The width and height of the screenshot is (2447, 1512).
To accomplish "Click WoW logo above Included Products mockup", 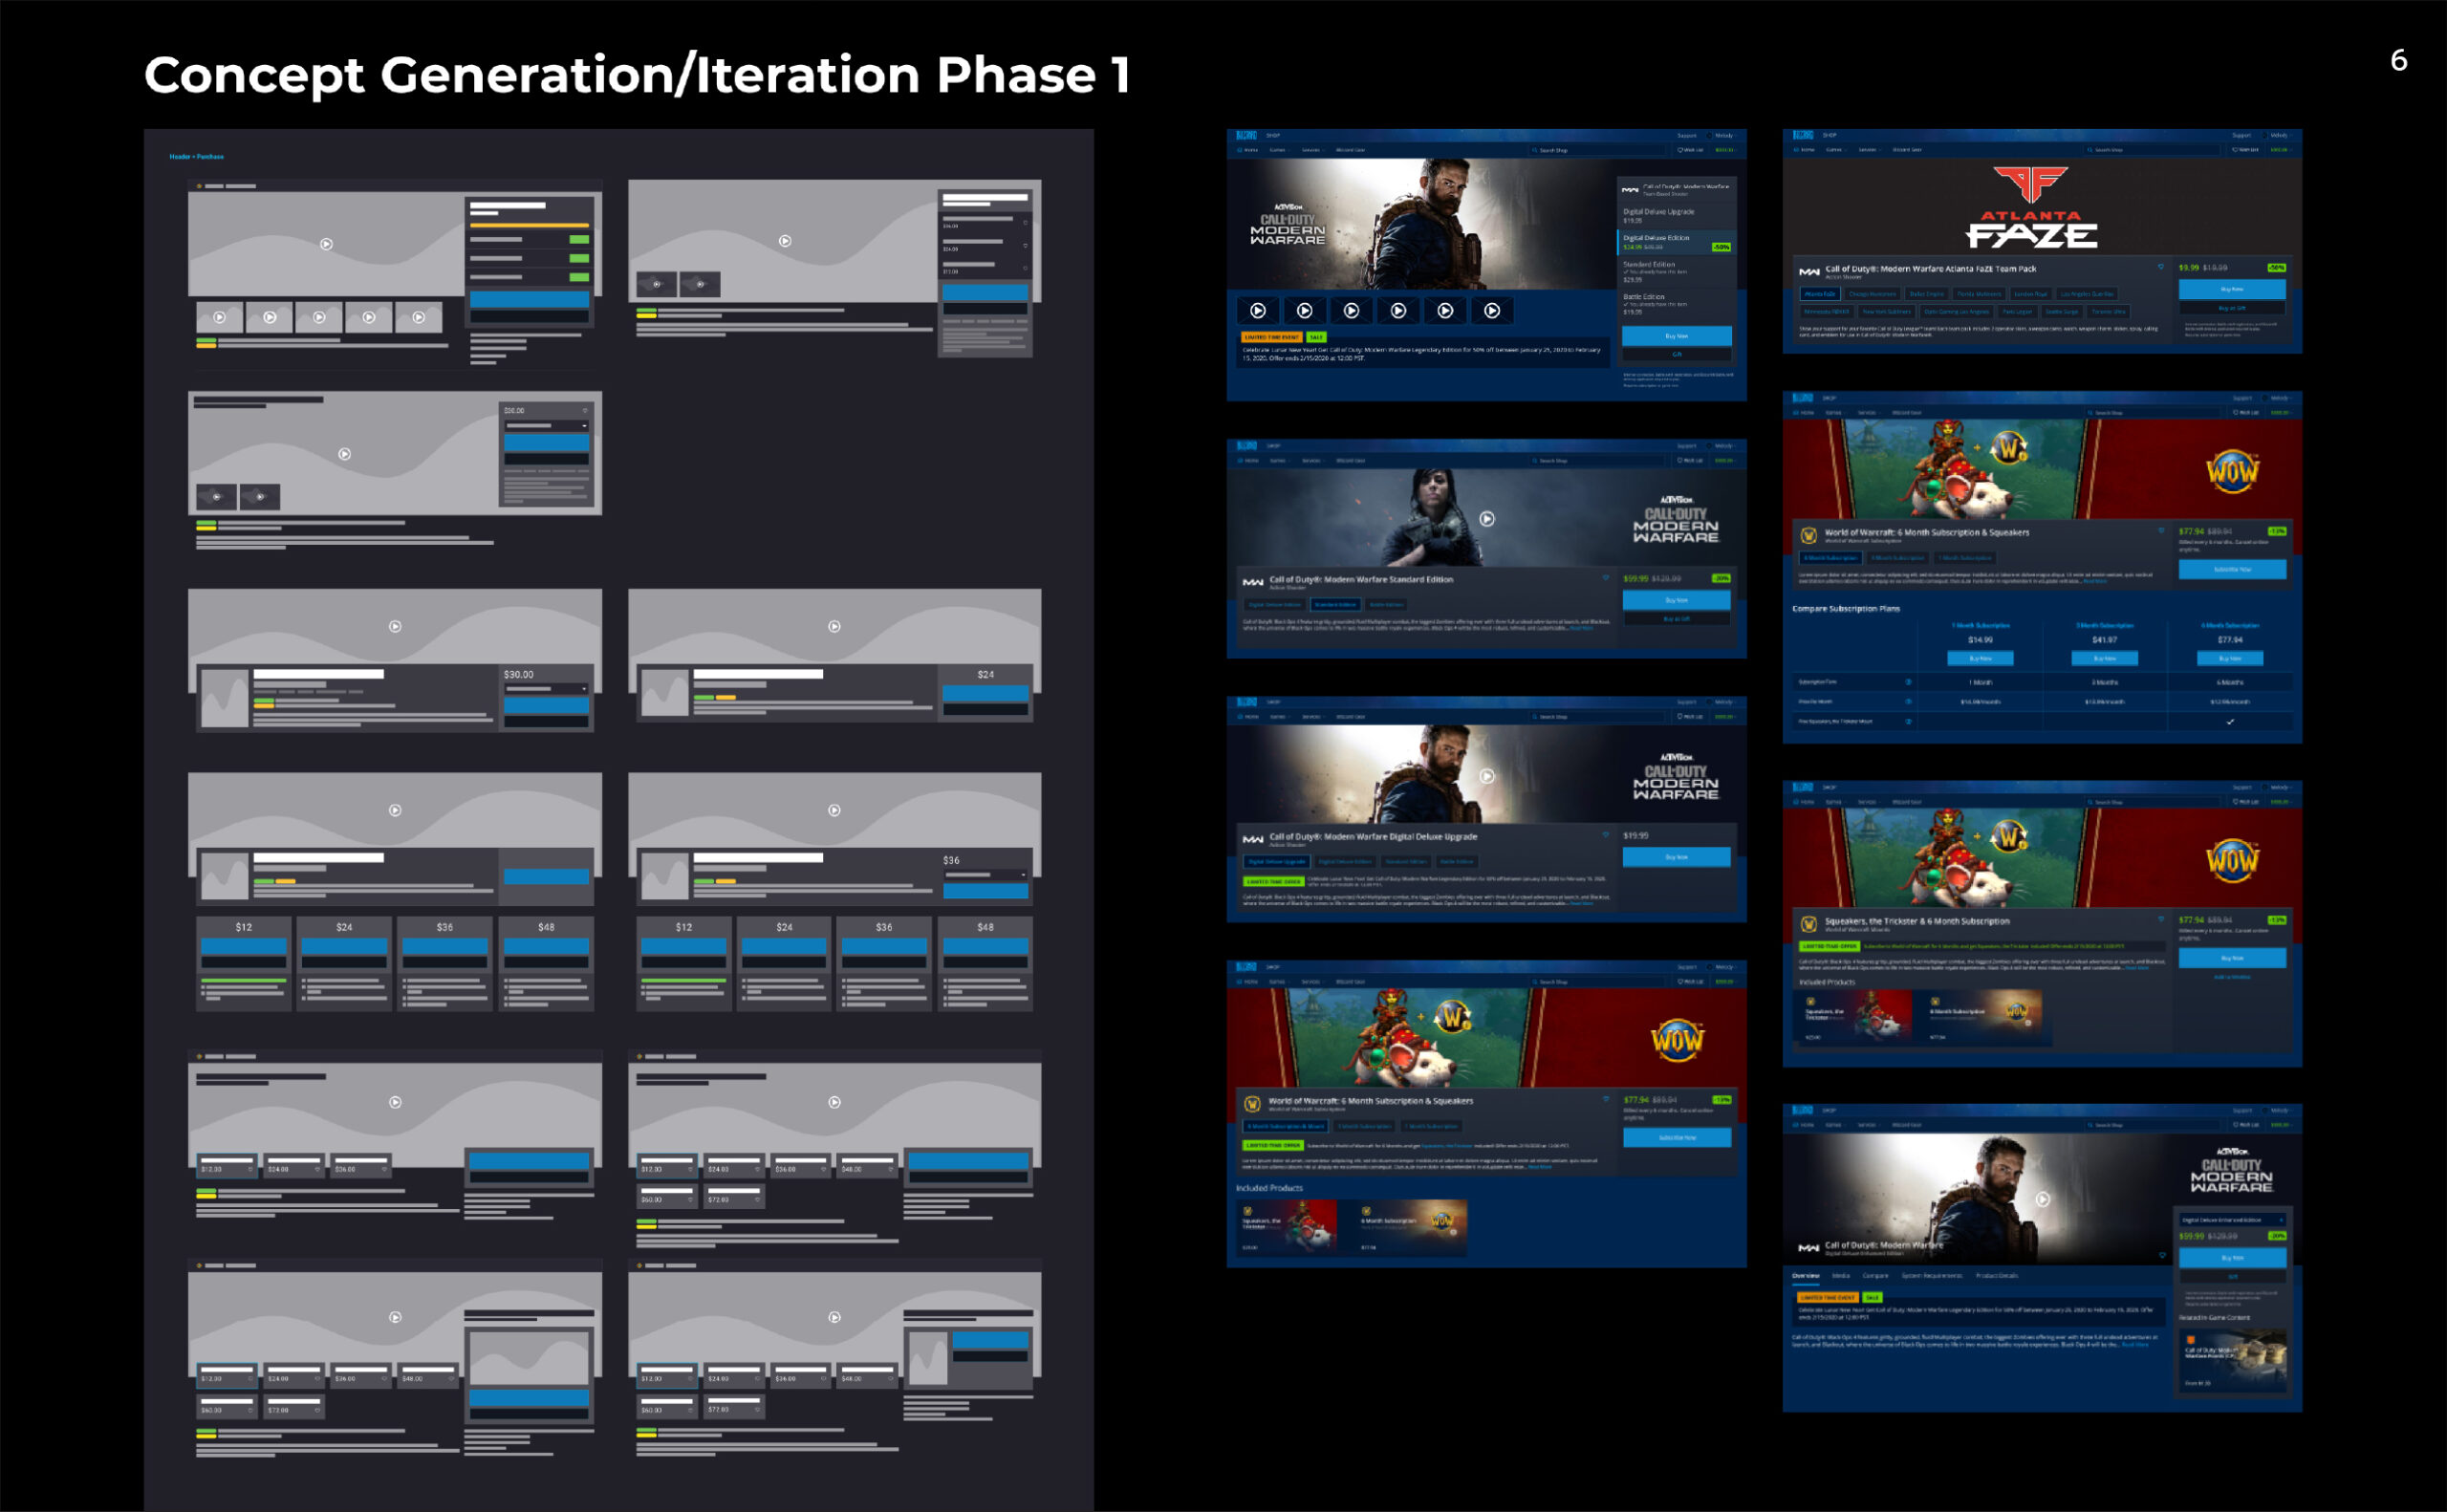I will 1677,1040.
